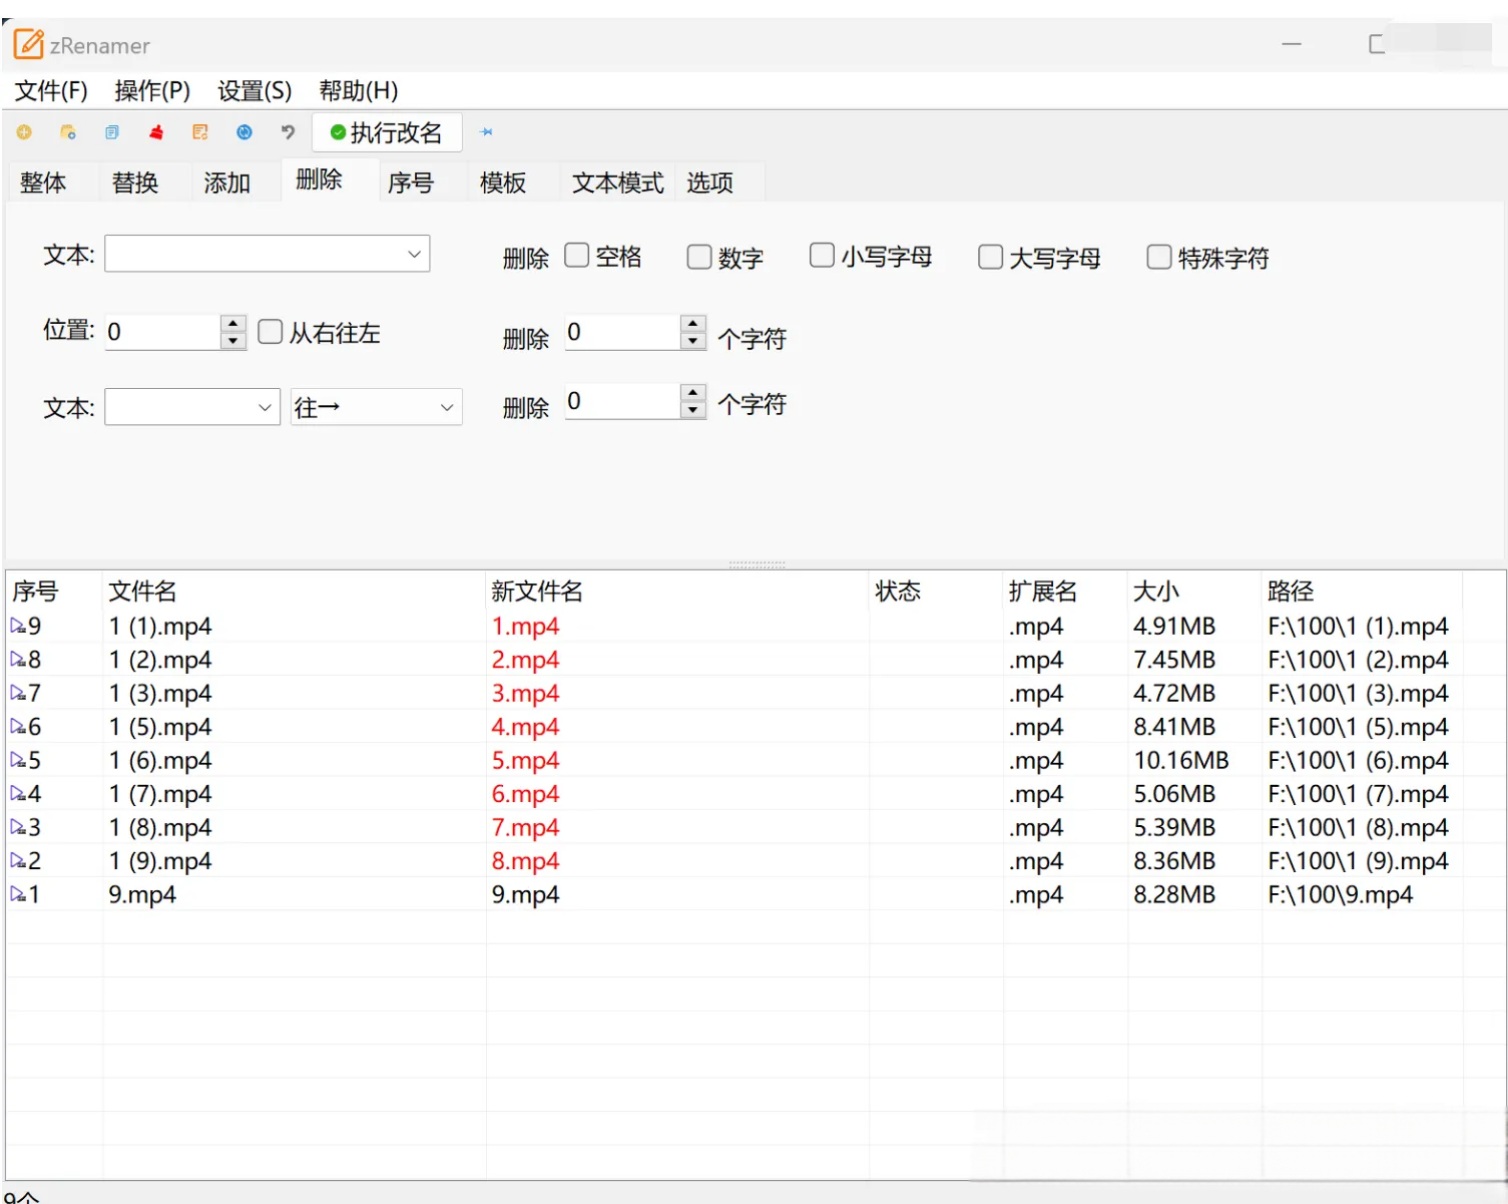Toggle the 小写字母 checkbox

coord(822,256)
